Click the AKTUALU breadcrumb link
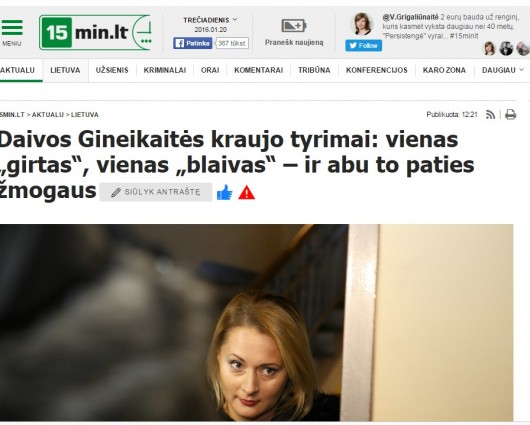Screen dimensions: 530x425 click(x=48, y=115)
